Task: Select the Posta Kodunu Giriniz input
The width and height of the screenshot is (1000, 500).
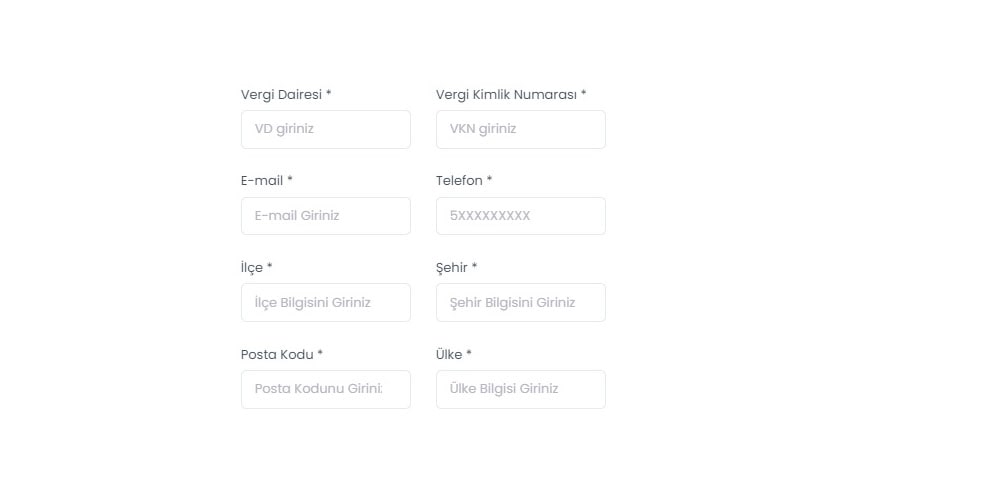Action: (x=326, y=389)
